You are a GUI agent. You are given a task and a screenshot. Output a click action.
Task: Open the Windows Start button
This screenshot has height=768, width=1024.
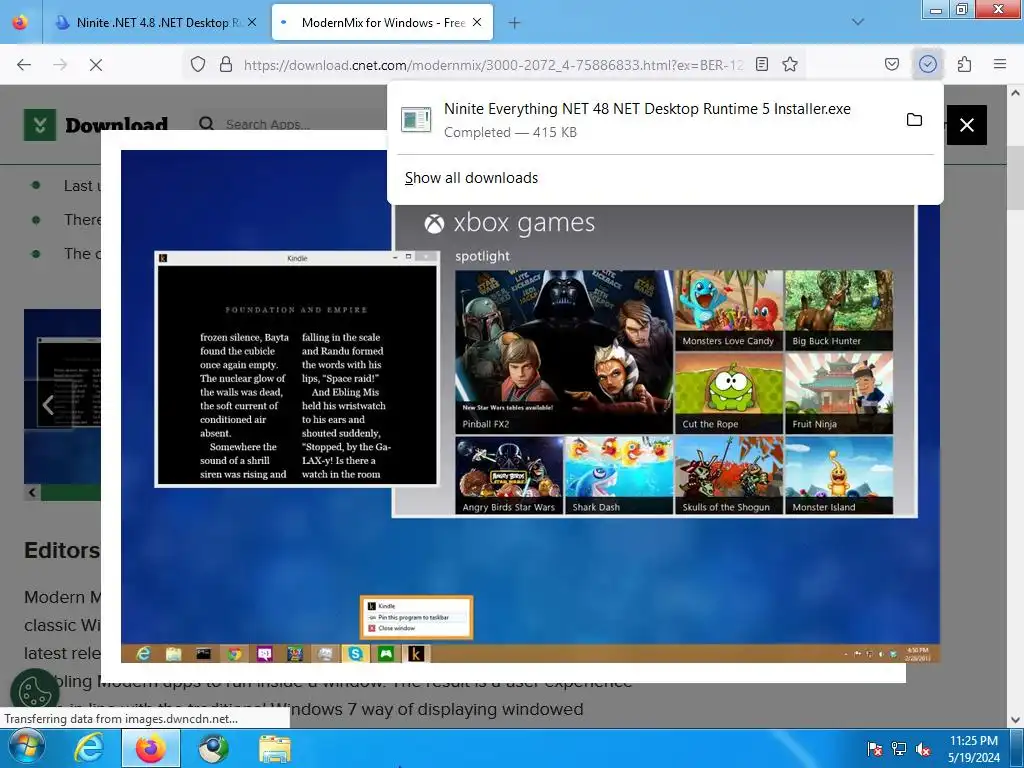(25, 748)
